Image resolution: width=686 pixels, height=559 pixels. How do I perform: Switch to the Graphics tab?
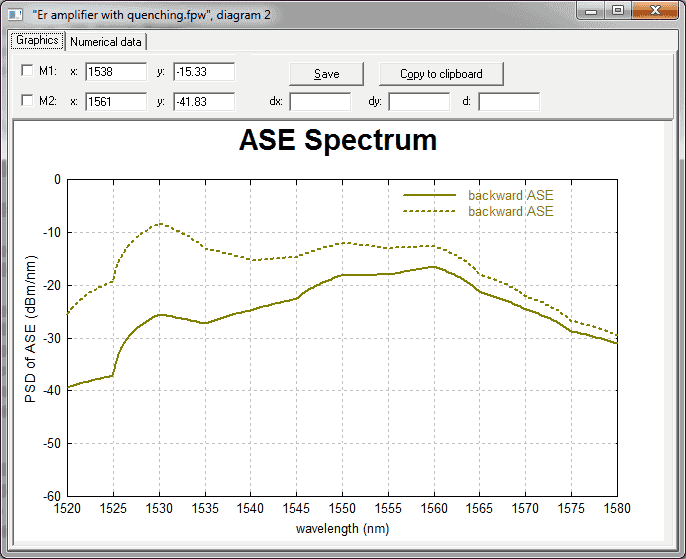37,40
